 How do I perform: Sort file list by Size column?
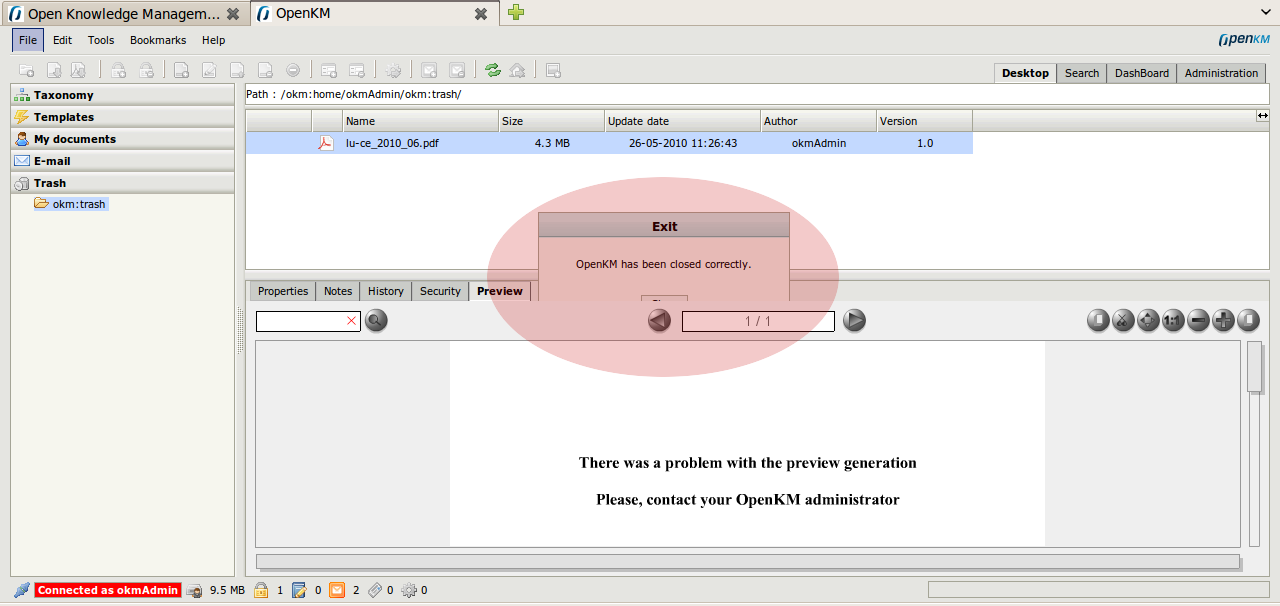(552, 121)
